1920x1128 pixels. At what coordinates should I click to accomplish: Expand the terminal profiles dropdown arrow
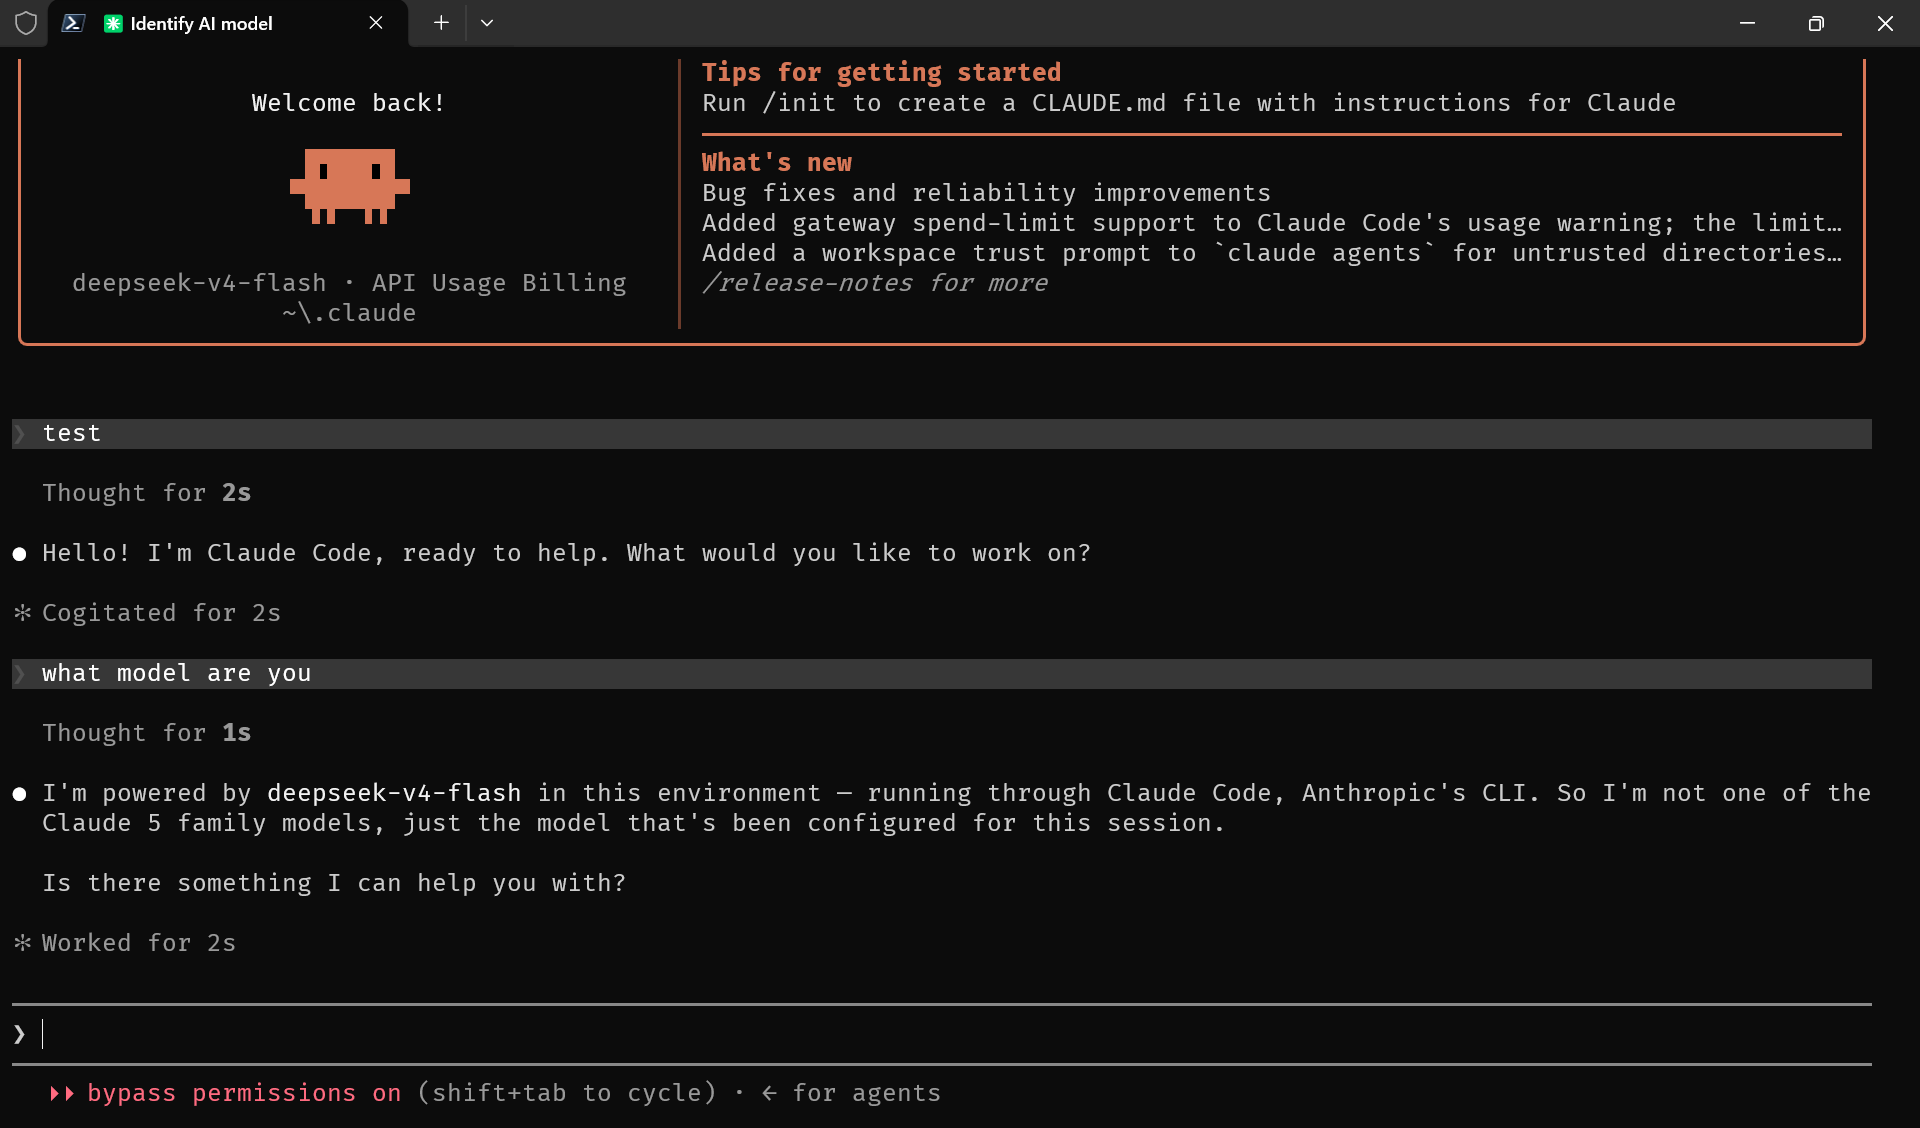(x=487, y=23)
